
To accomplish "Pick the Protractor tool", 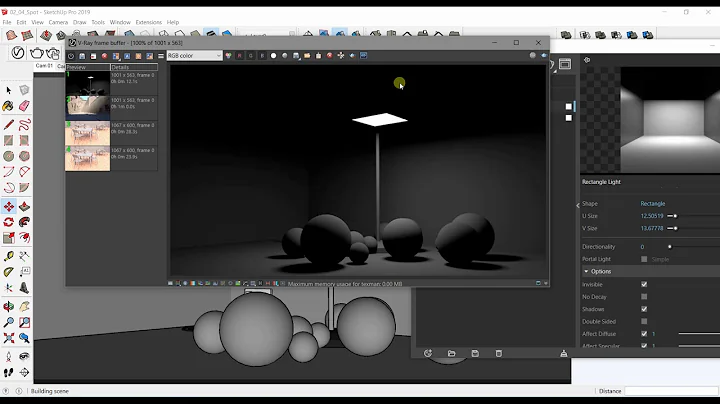I will coord(9,272).
